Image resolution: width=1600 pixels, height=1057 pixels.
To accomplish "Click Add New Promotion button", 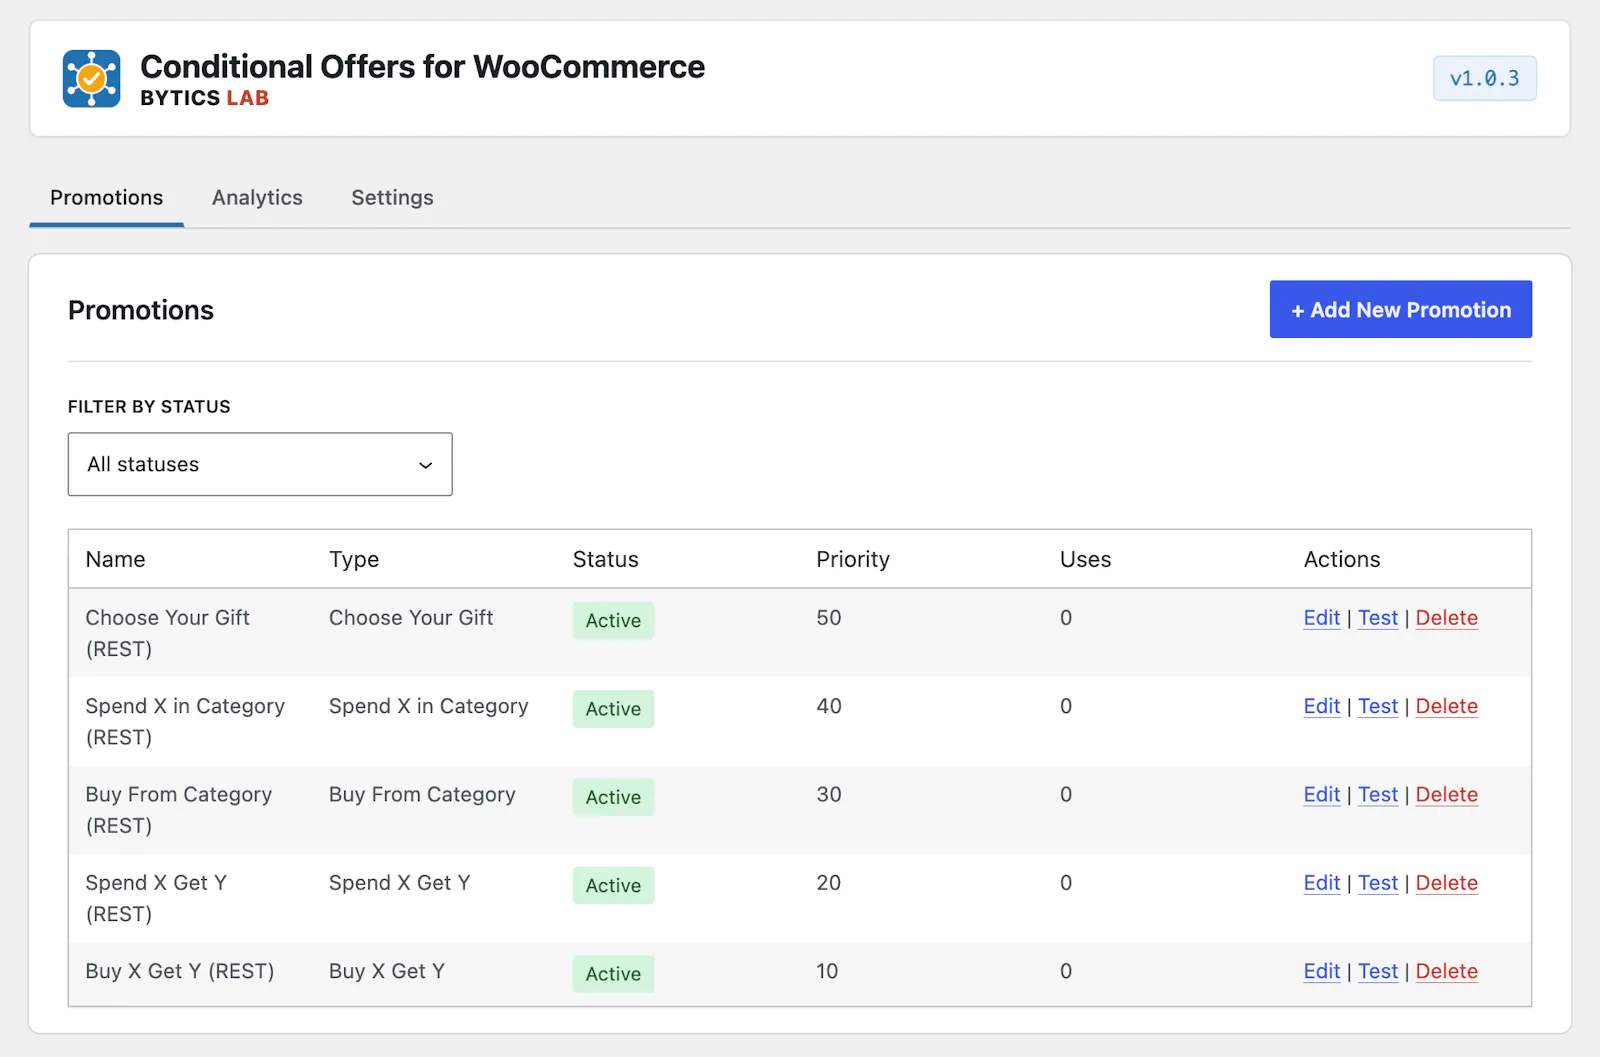I will tap(1401, 310).
